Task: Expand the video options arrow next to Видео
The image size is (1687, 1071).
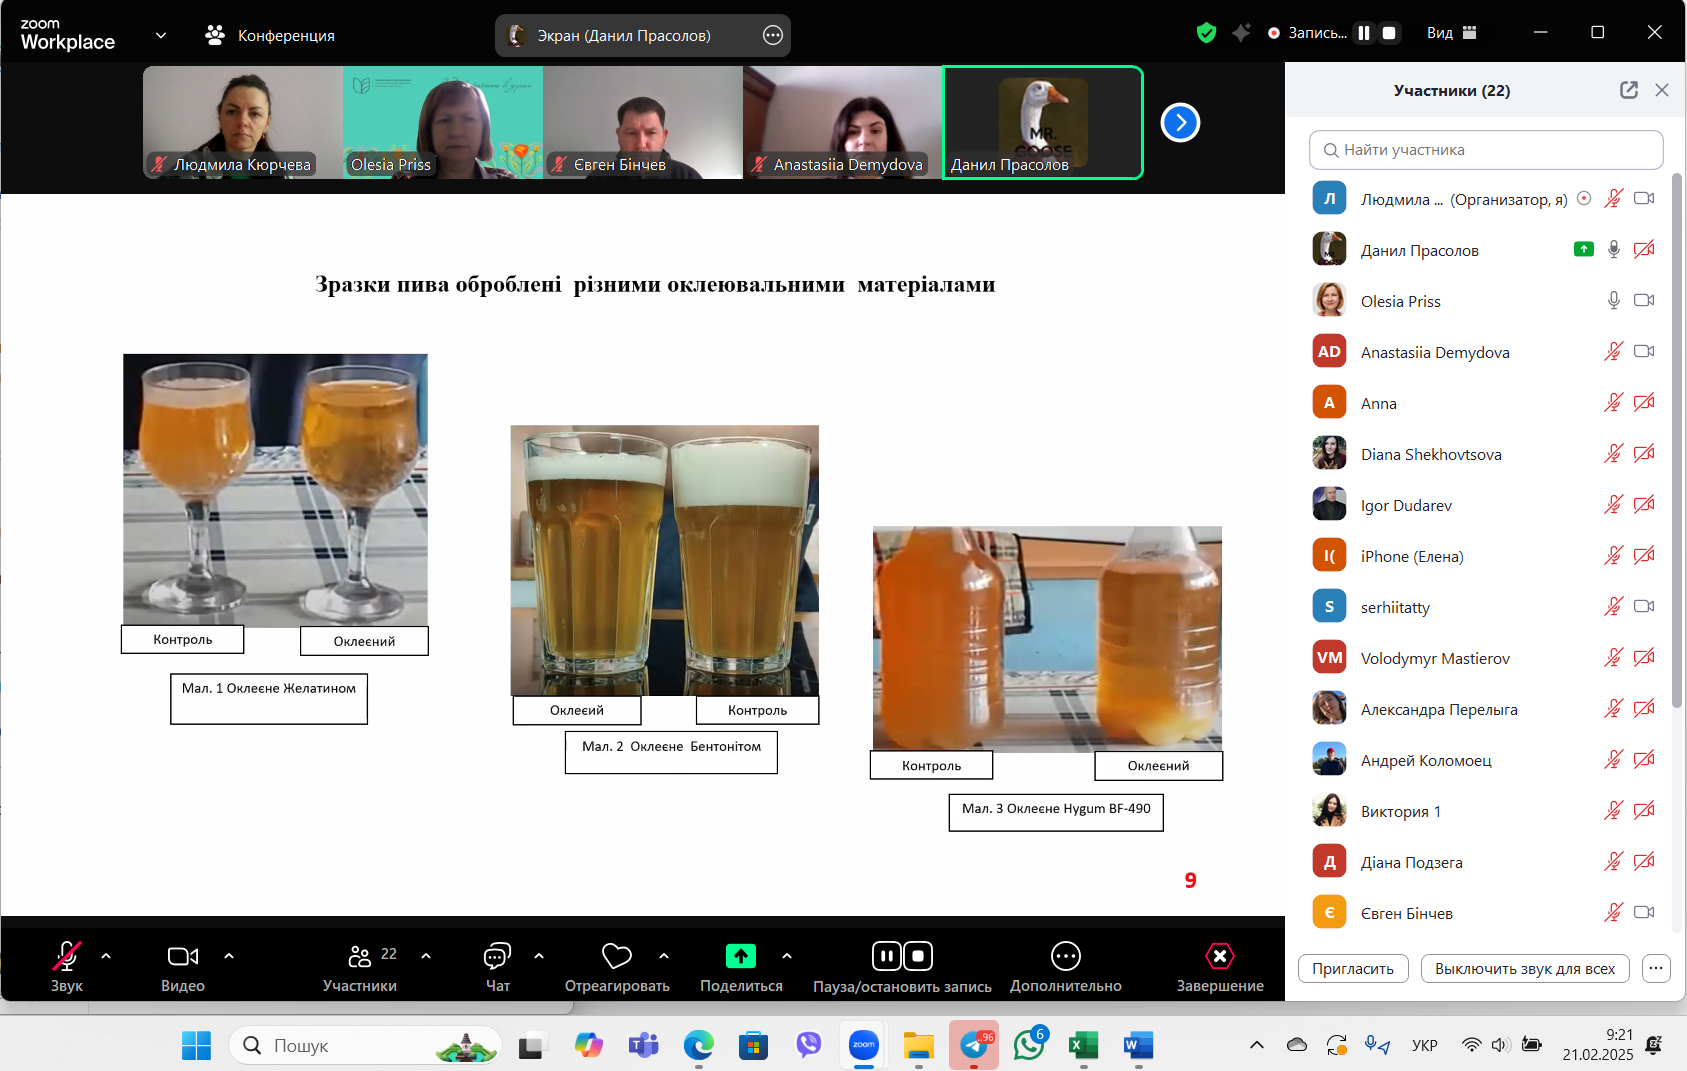Action: [x=229, y=956]
